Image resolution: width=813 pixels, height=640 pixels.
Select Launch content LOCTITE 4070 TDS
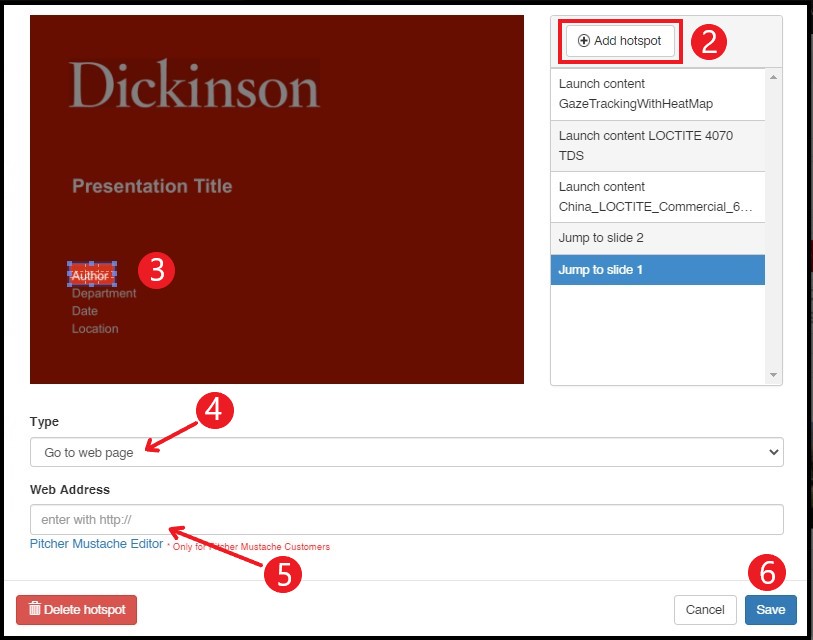(657, 146)
